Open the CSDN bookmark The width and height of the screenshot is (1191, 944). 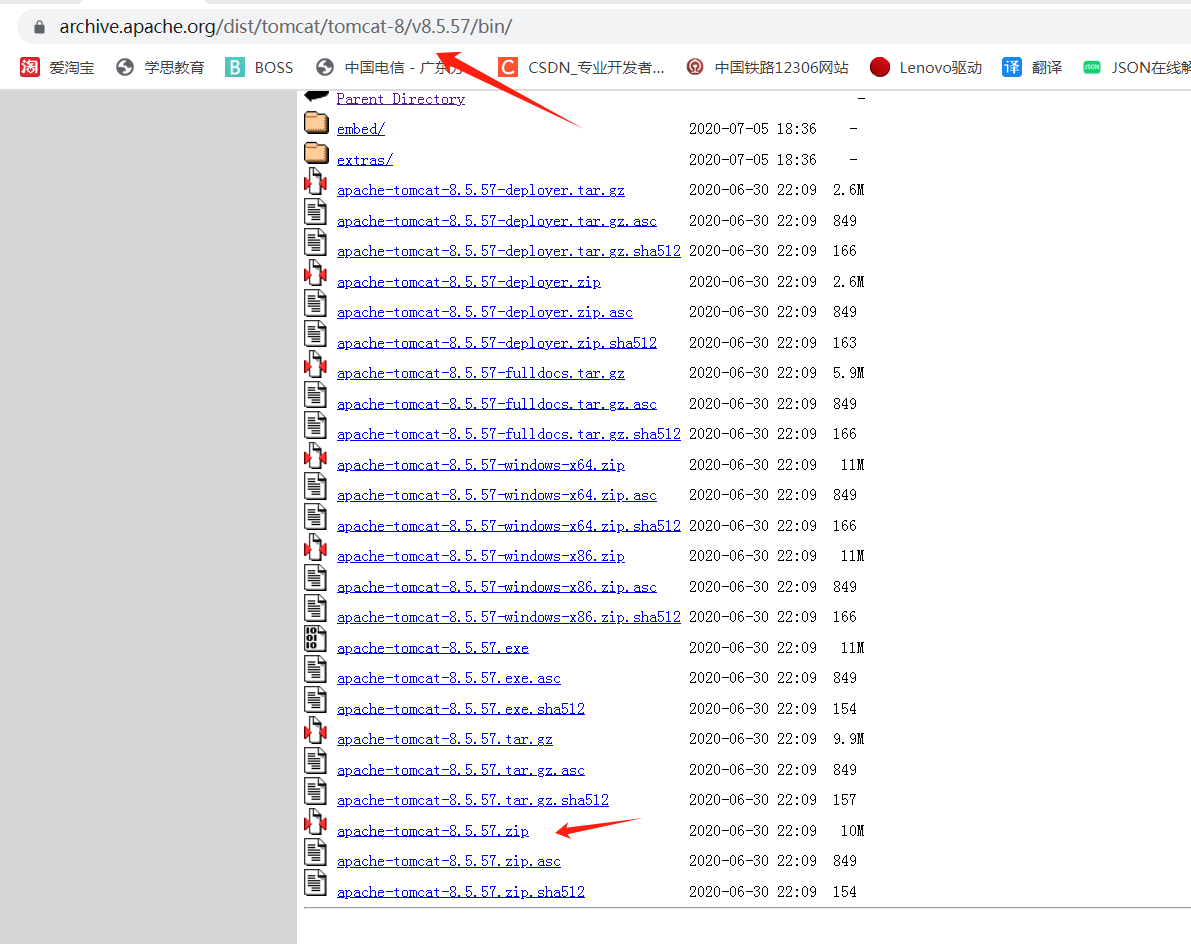click(x=582, y=68)
